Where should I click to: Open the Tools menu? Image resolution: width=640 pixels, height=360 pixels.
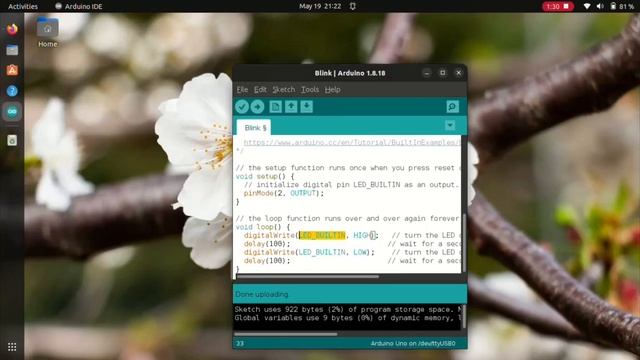point(310,89)
